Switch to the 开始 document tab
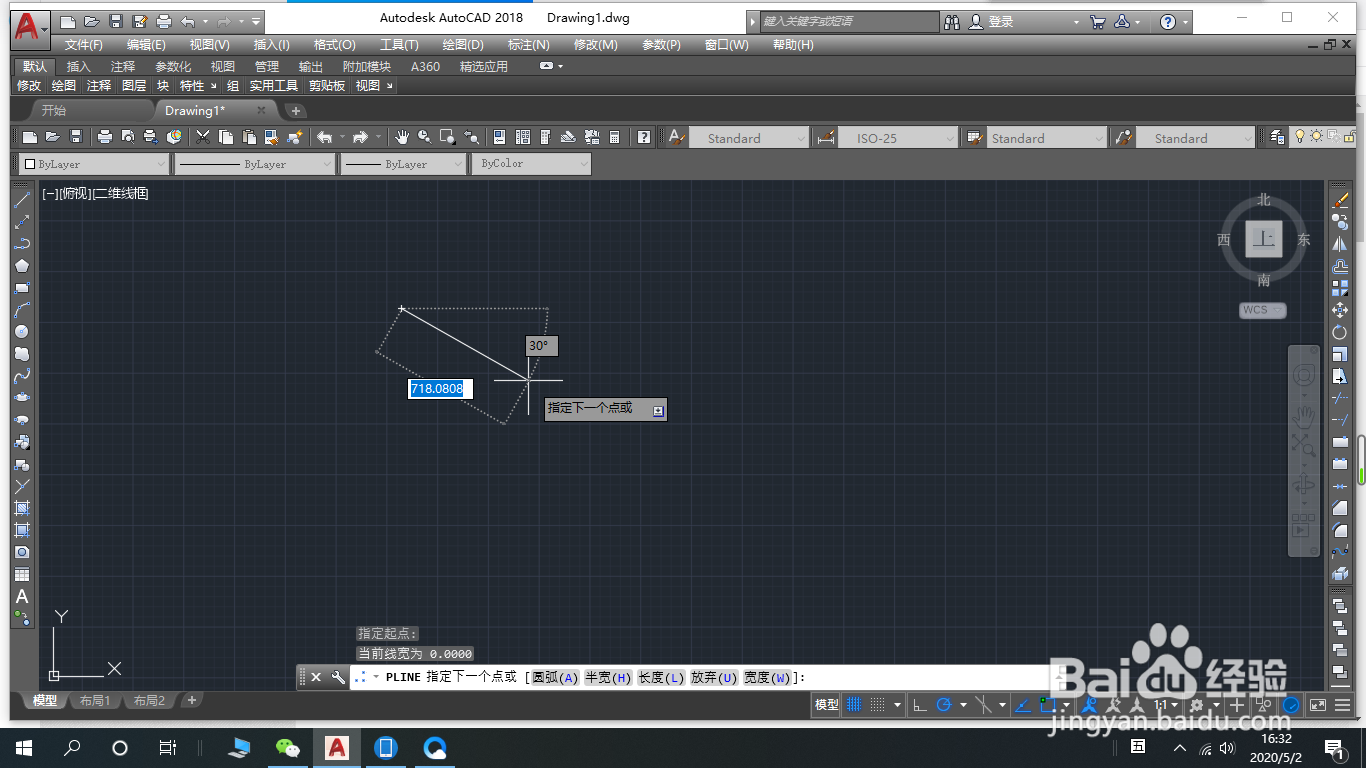 tap(54, 110)
